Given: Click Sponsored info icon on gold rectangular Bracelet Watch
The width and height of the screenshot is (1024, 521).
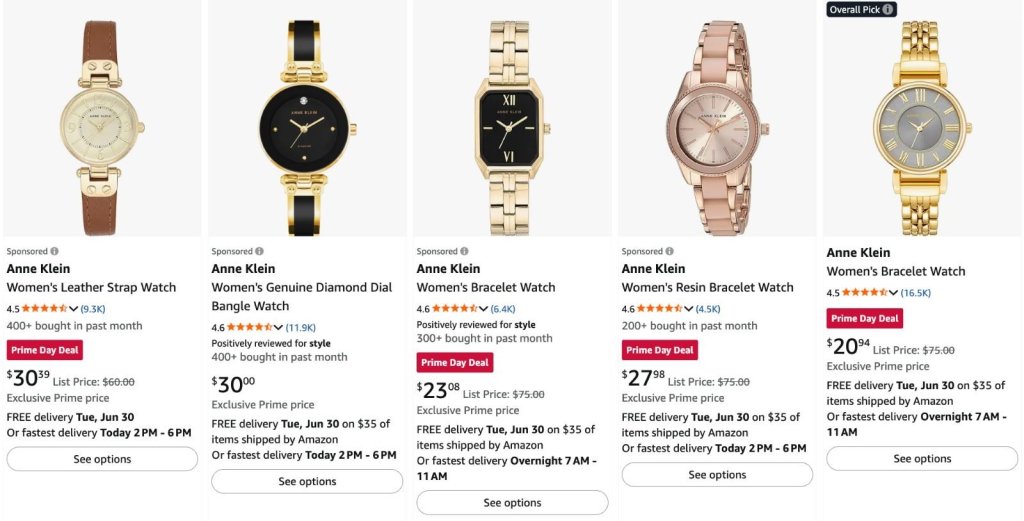Looking at the screenshot, I should click(464, 251).
